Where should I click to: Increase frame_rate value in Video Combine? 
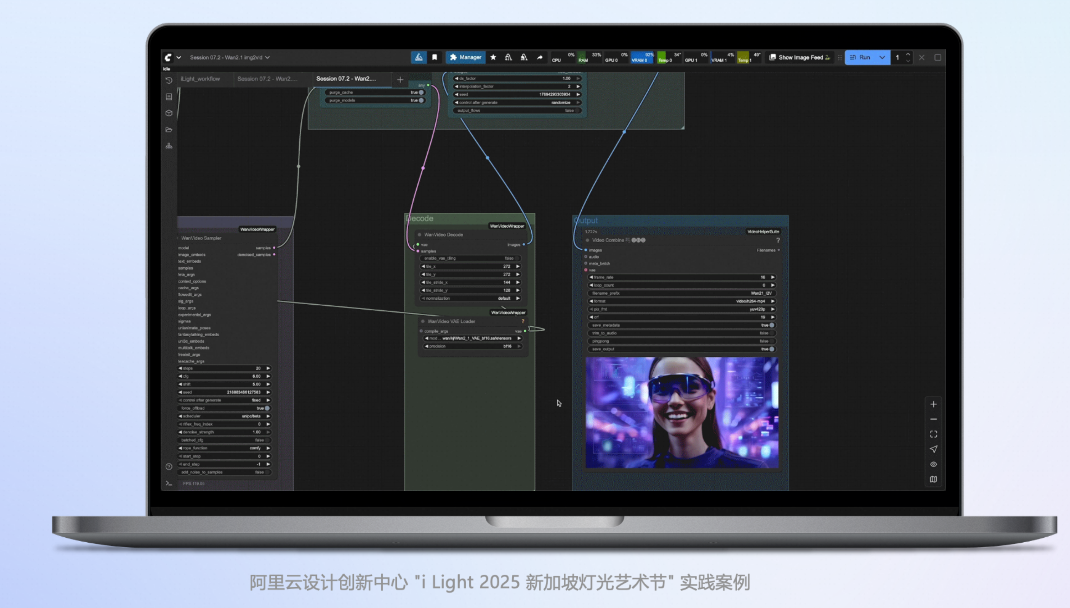coord(772,277)
